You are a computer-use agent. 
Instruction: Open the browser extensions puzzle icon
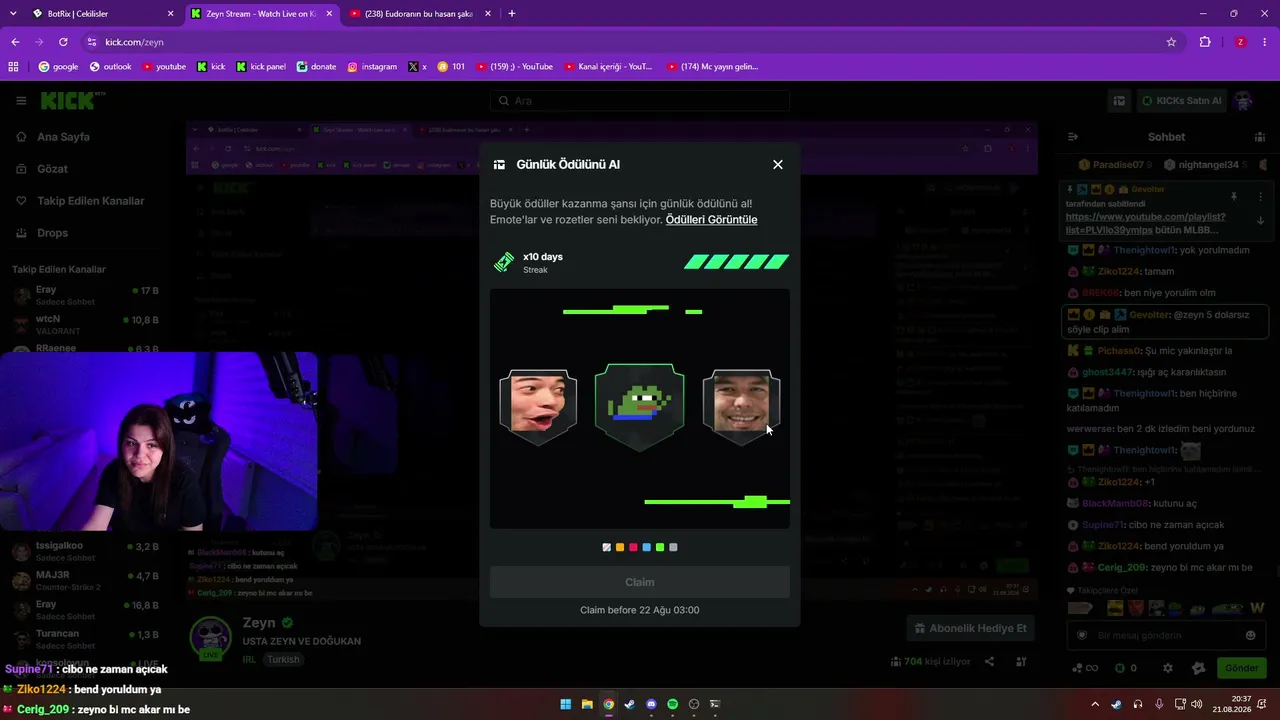[1205, 42]
